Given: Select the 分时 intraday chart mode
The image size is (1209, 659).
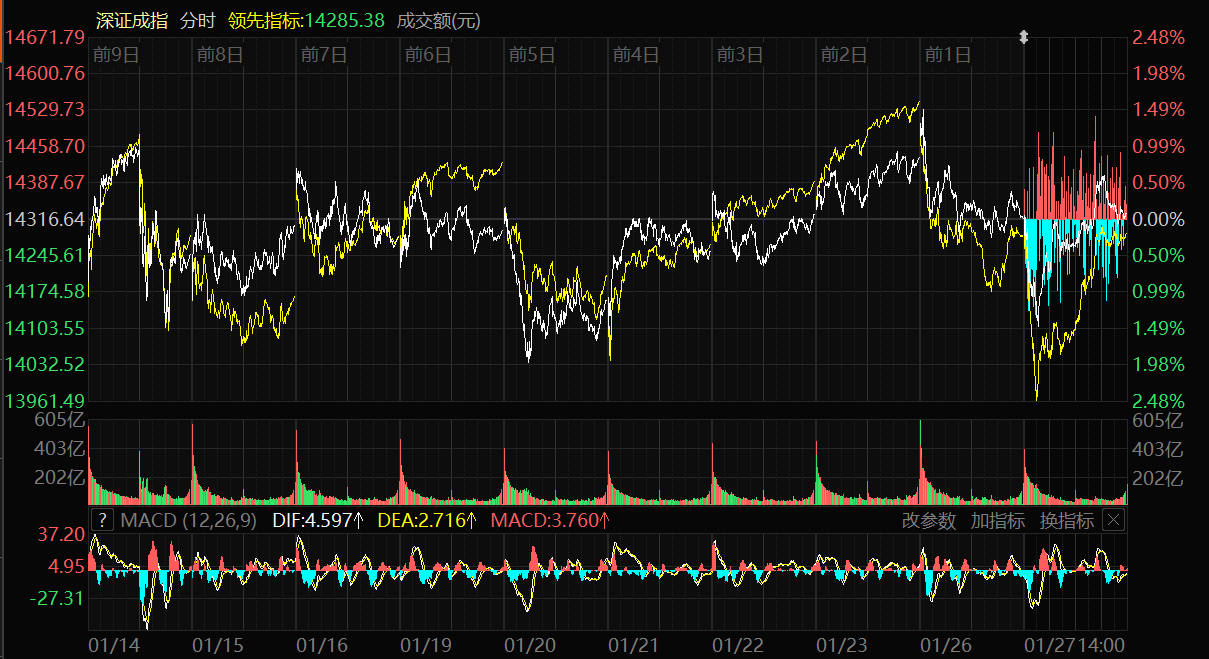Looking at the screenshot, I should click(x=198, y=20).
